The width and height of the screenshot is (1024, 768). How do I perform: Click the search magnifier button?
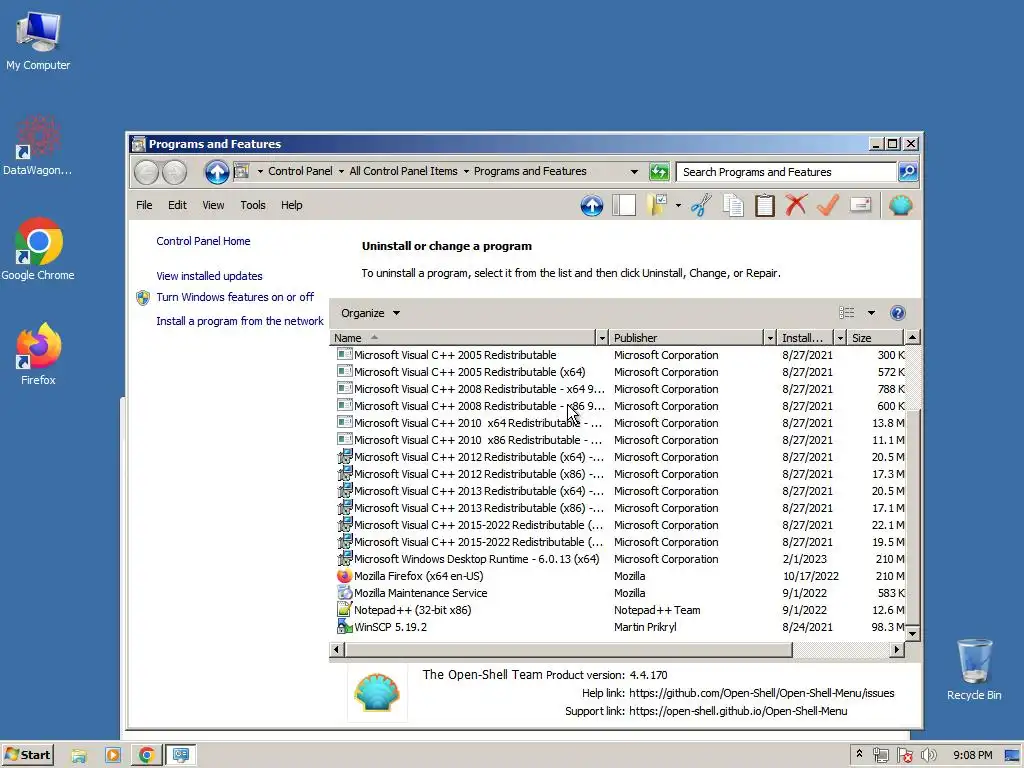pyautogui.click(x=908, y=172)
